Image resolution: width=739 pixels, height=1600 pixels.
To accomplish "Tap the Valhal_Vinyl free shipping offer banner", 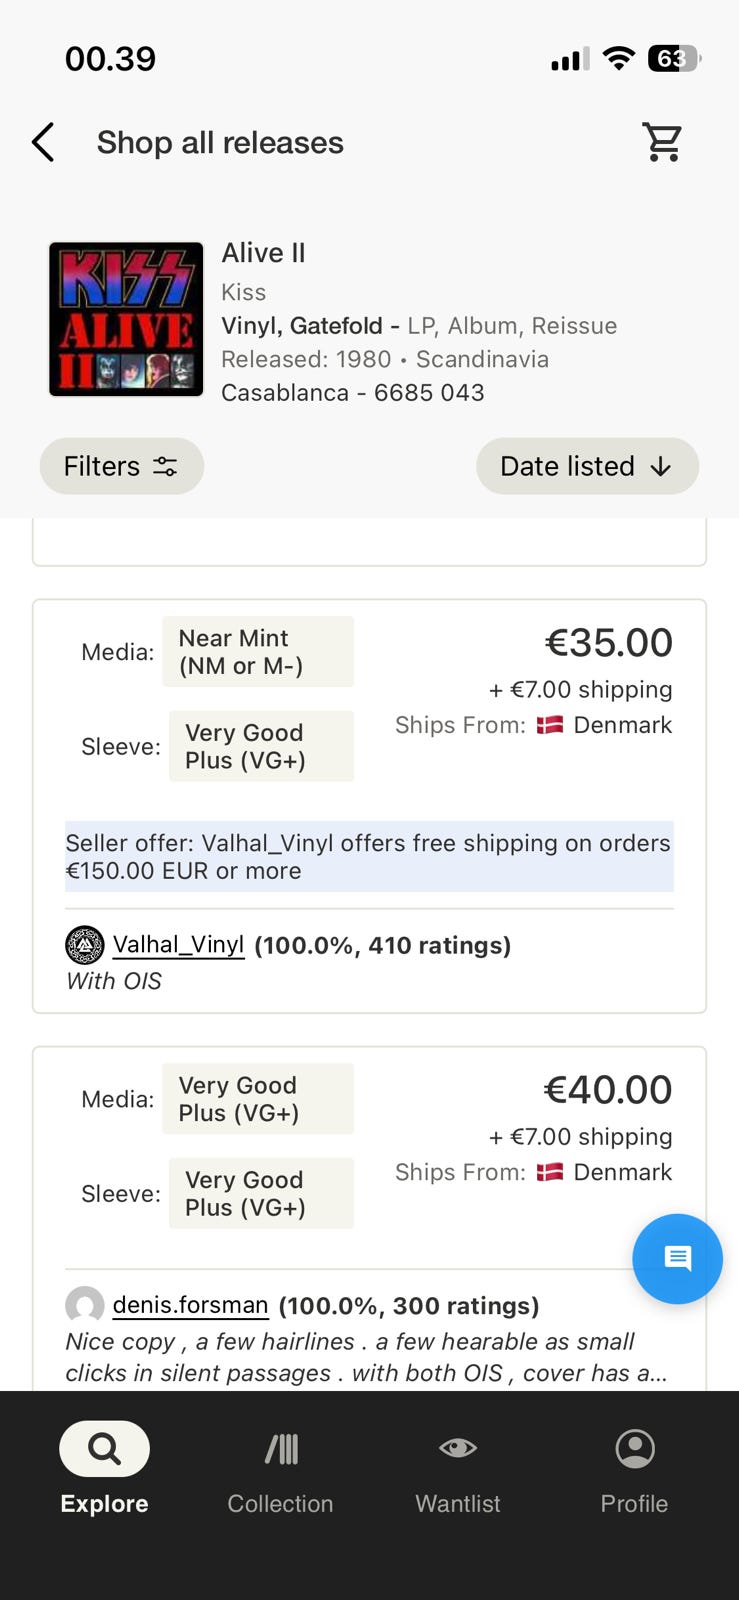I will click(368, 856).
